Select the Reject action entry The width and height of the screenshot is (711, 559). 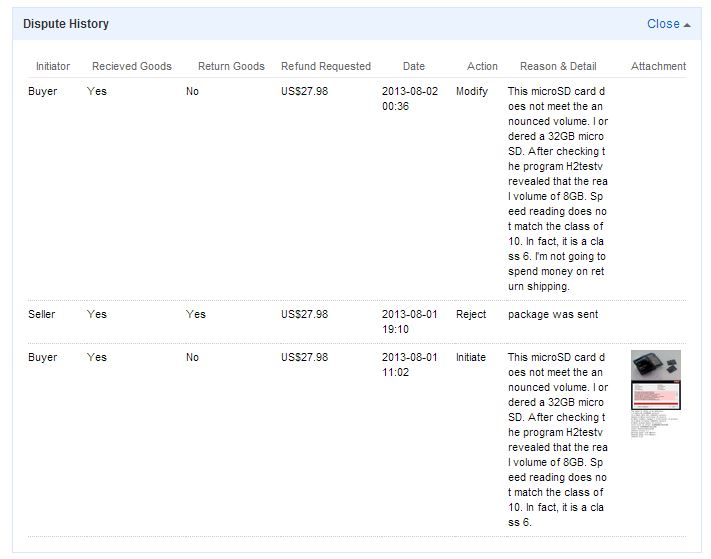471,314
